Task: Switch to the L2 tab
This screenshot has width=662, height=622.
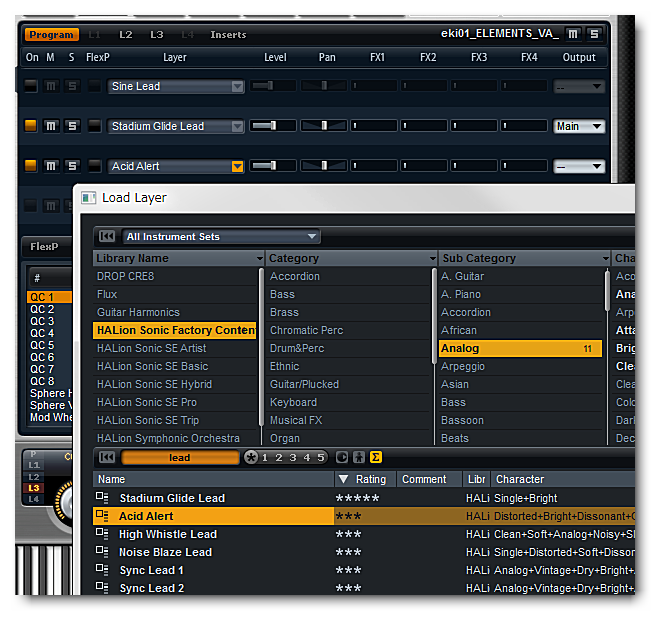Action: [125, 35]
